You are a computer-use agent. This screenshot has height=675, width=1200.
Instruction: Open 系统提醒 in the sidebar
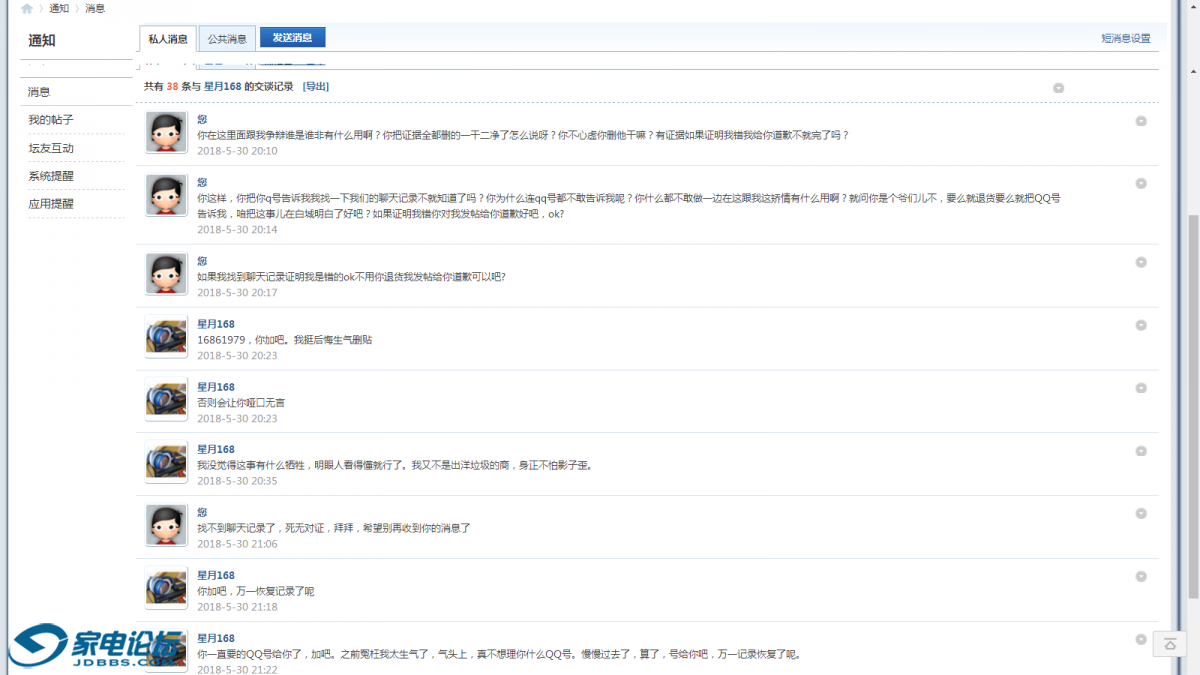point(51,176)
